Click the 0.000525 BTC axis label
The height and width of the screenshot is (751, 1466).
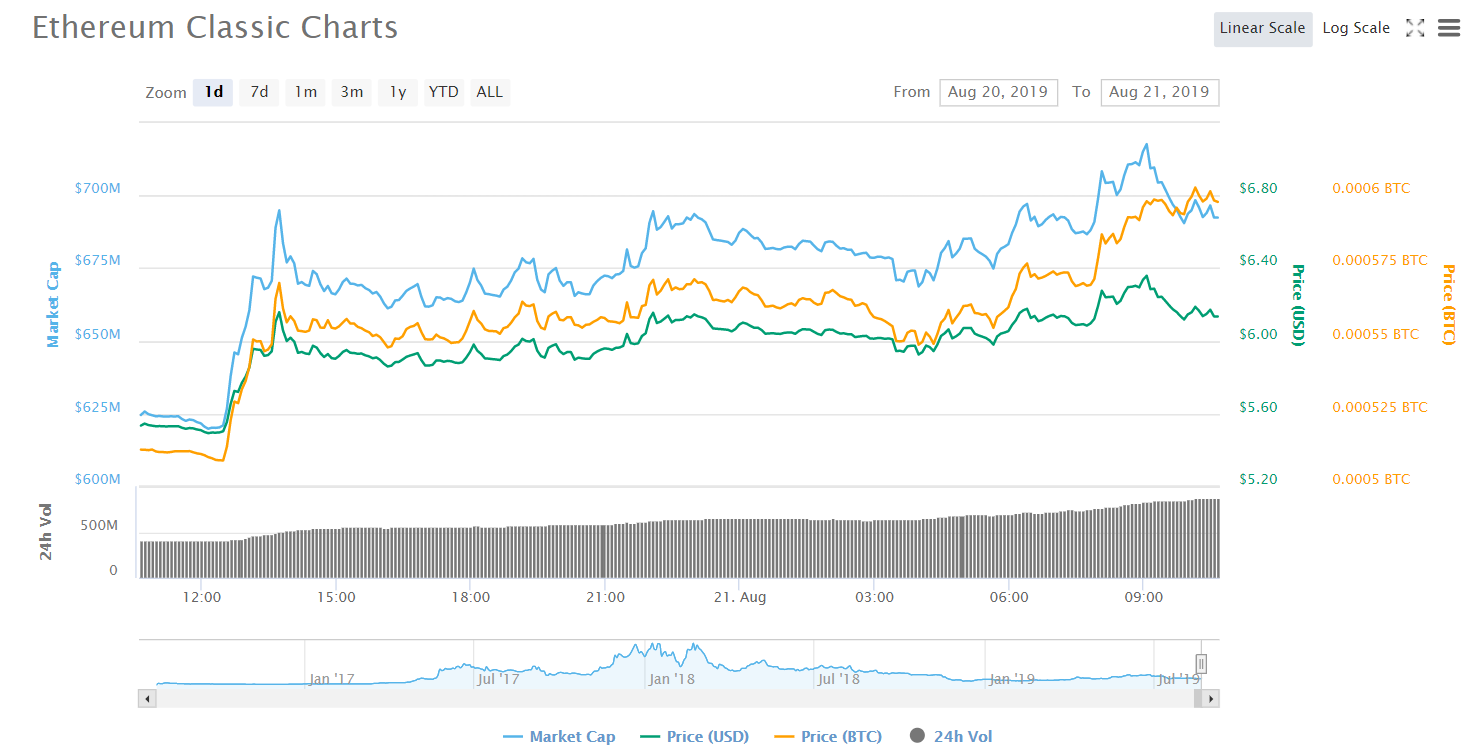pyautogui.click(x=1380, y=407)
